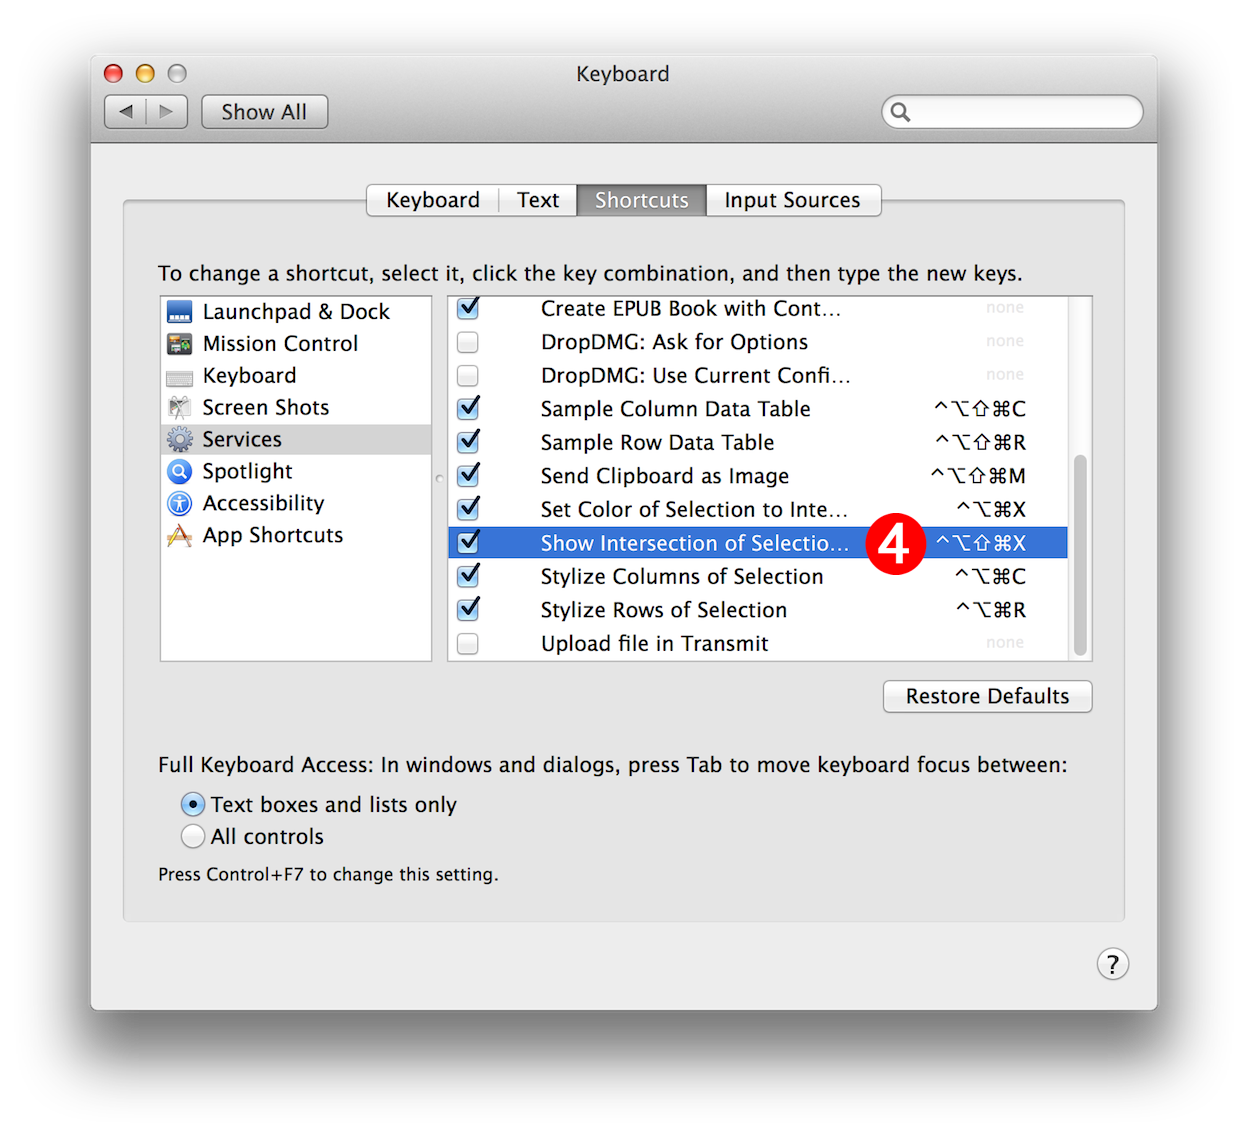Select the Sample Row Data Table row
This screenshot has width=1248, height=1136.
pyautogui.click(x=758, y=442)
